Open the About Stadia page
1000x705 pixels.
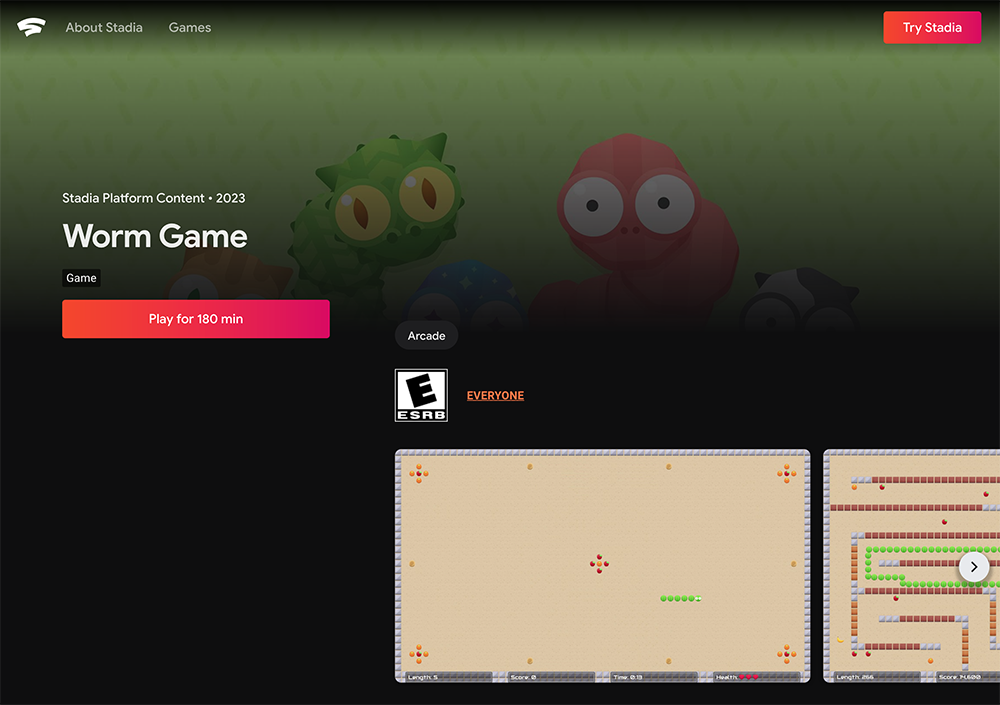[104, 27]
